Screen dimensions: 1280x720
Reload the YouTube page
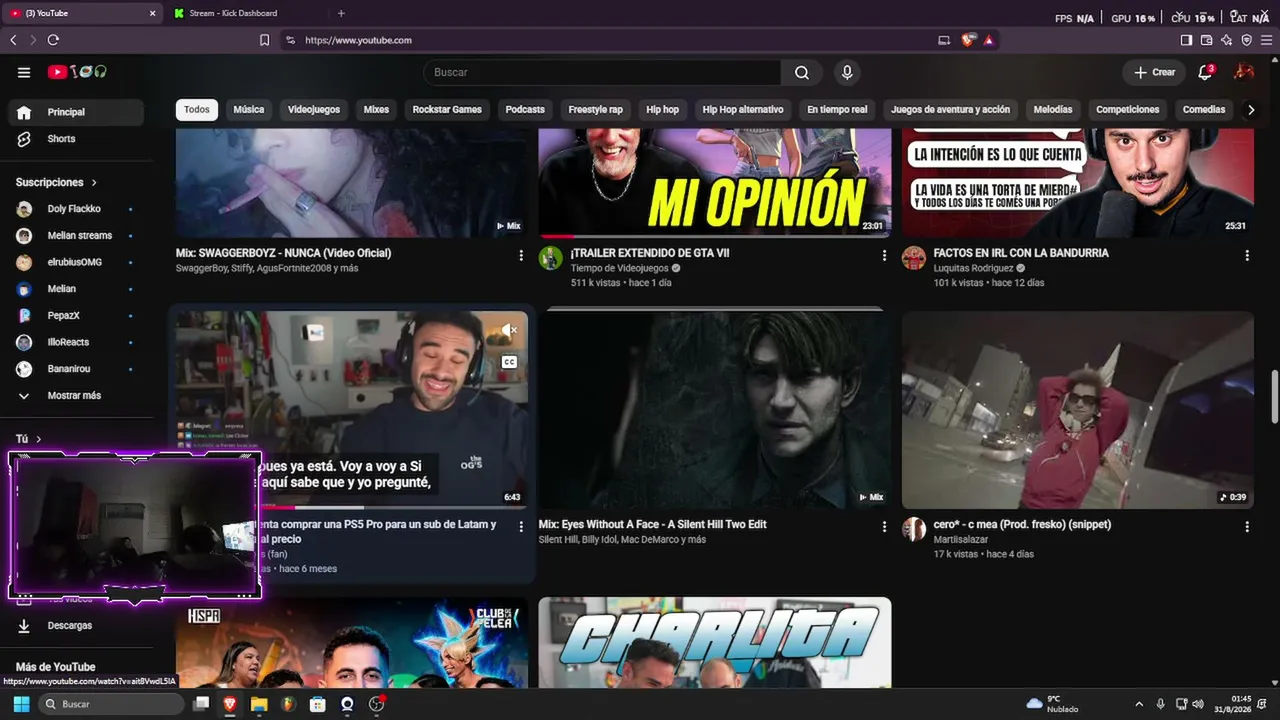tap(53, 40)
